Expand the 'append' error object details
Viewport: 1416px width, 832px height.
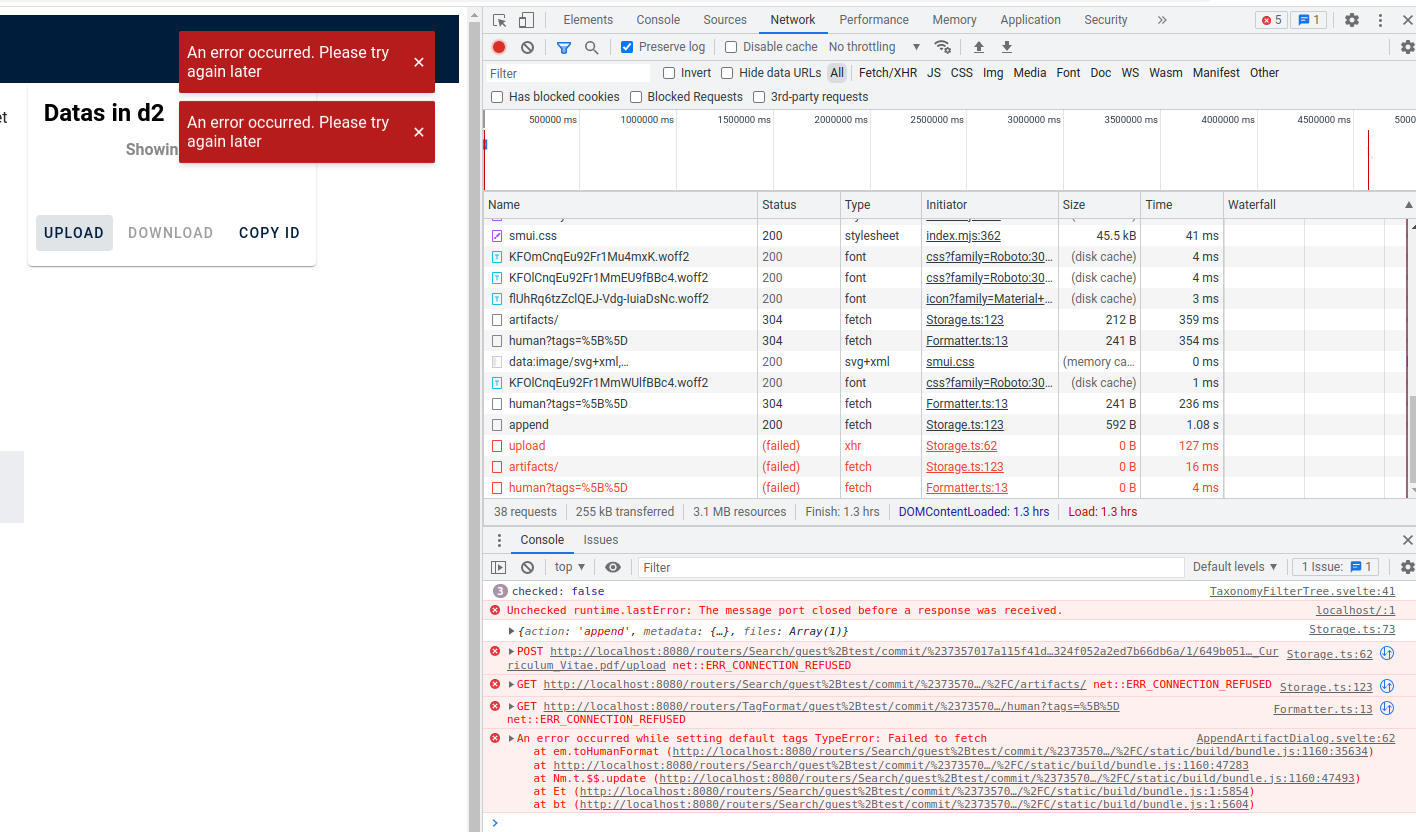(x=513, y=629)
